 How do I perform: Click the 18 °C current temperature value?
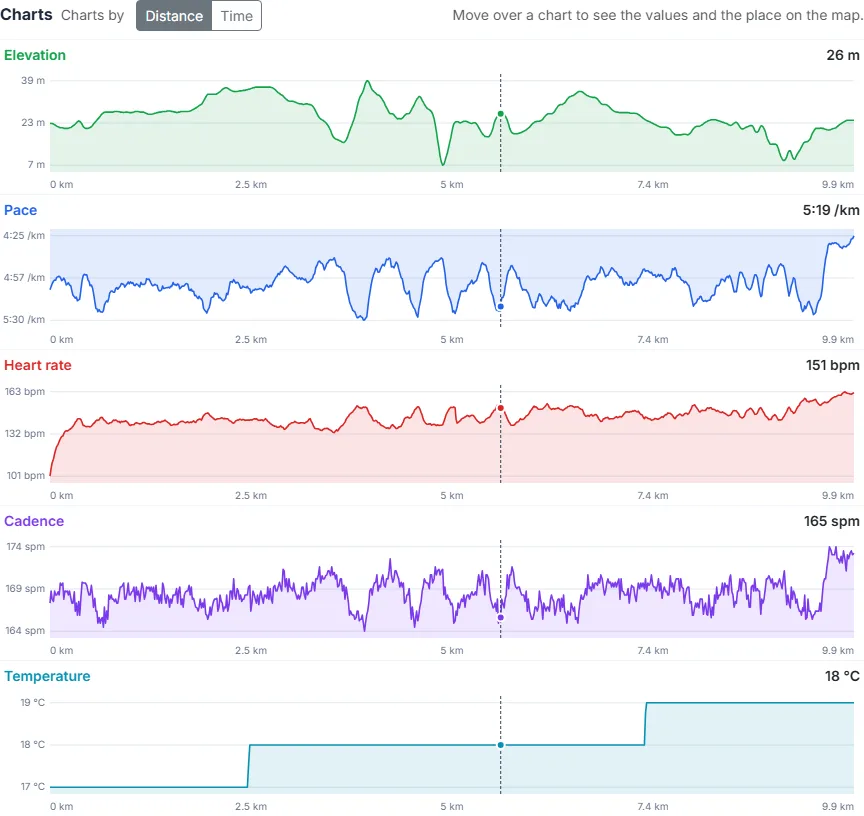(841, 676)
